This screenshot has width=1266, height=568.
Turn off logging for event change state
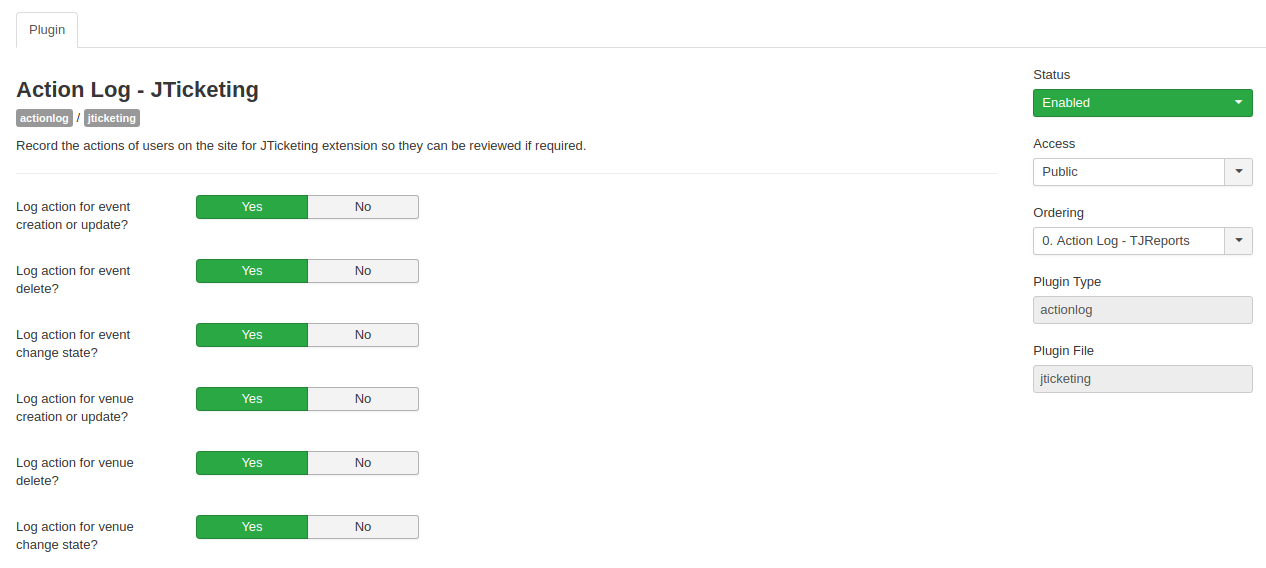362,335
